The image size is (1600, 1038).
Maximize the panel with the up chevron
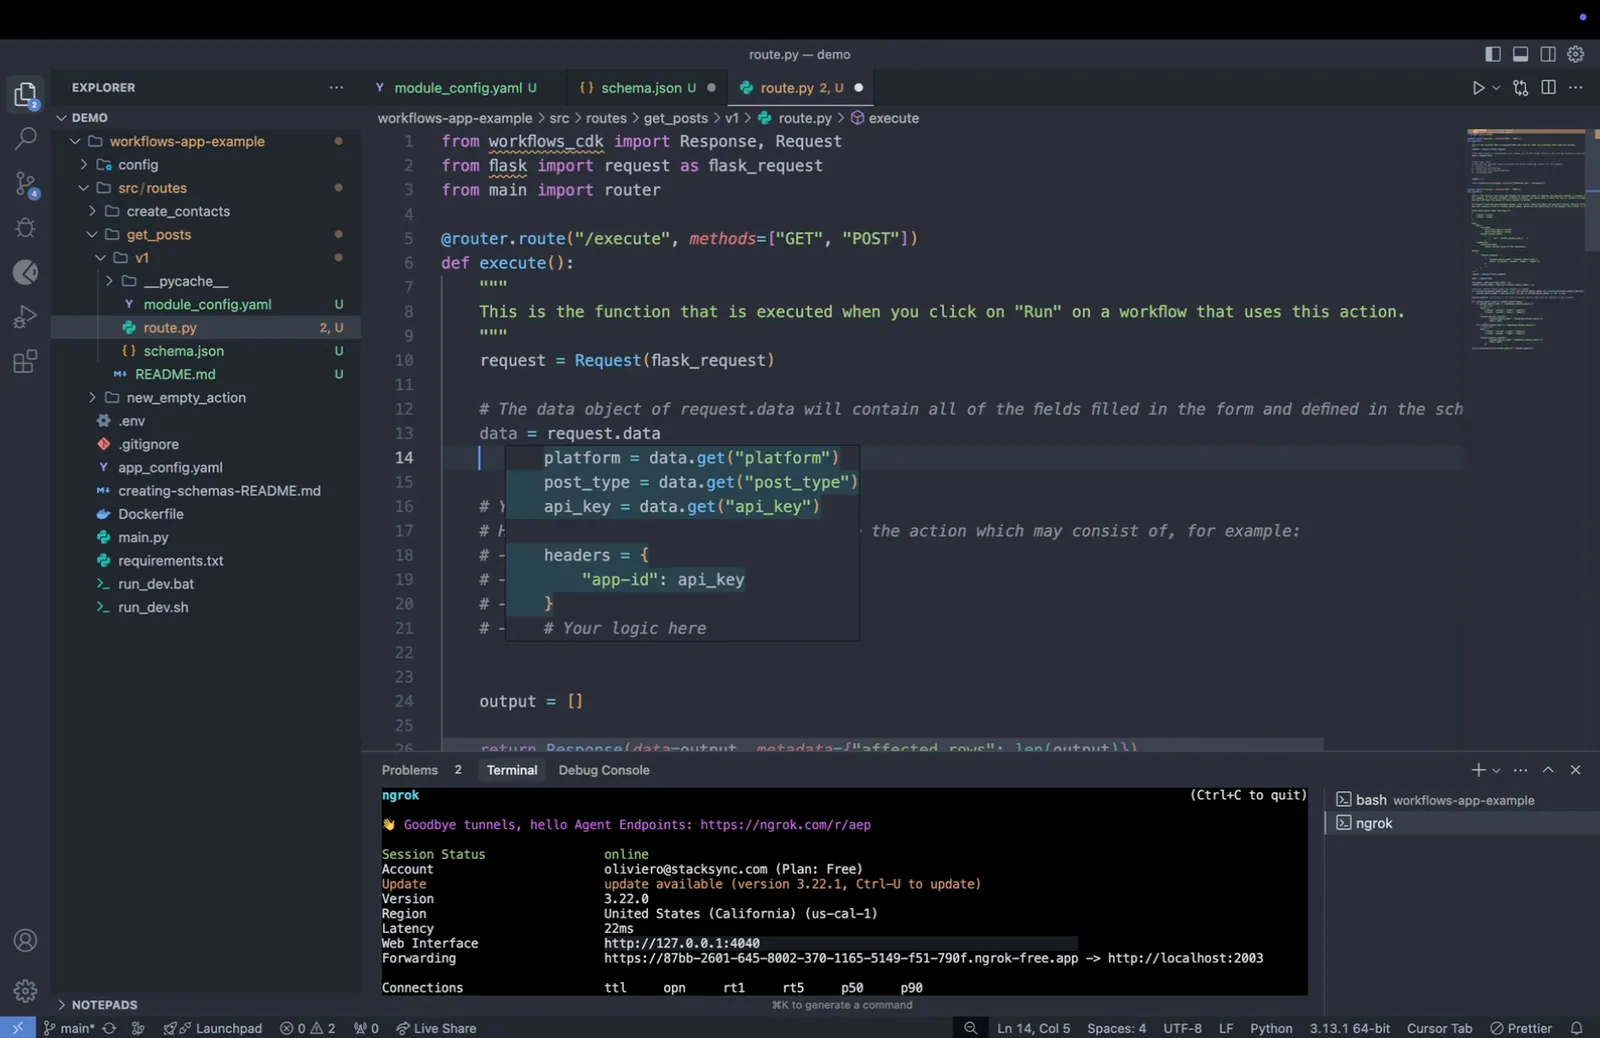[x=1548, y=770]
